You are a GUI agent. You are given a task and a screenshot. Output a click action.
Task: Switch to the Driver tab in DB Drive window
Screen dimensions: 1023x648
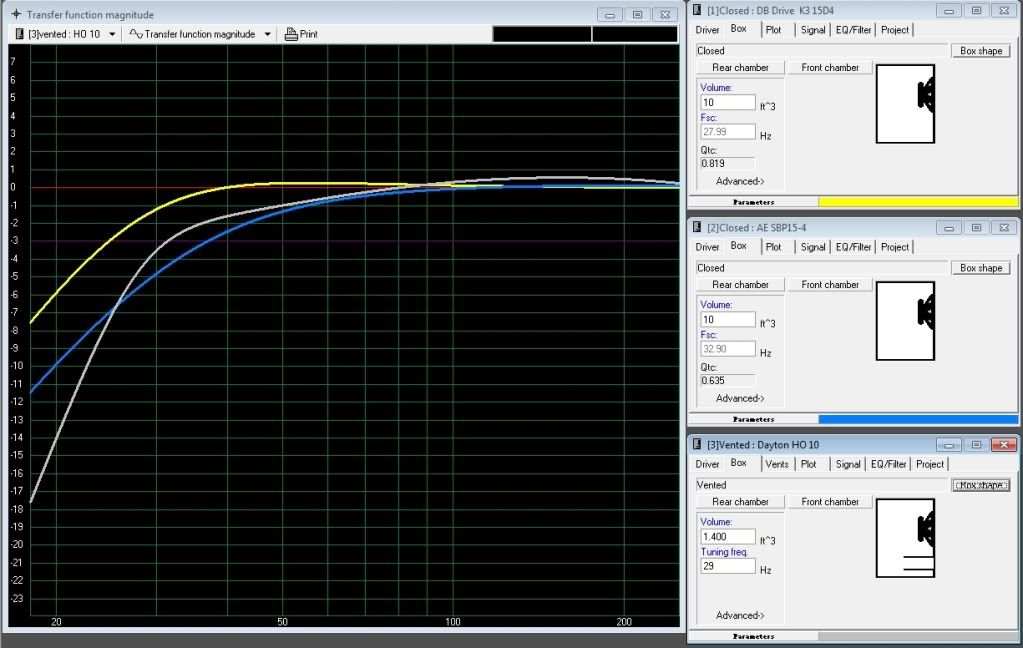click(707, 30)
